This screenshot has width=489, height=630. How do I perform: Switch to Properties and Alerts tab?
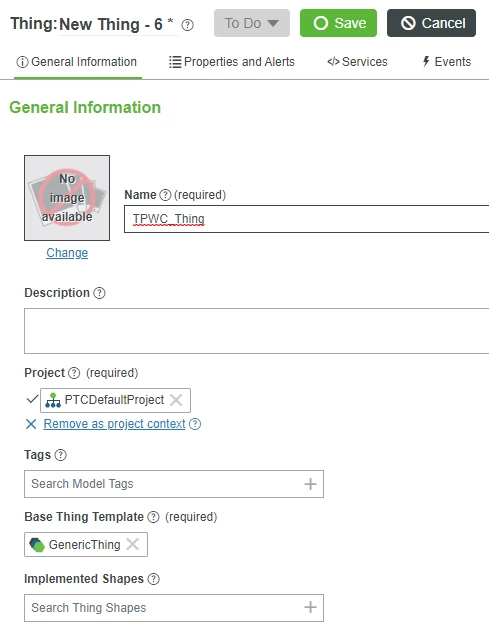click(x=232, y=62)
